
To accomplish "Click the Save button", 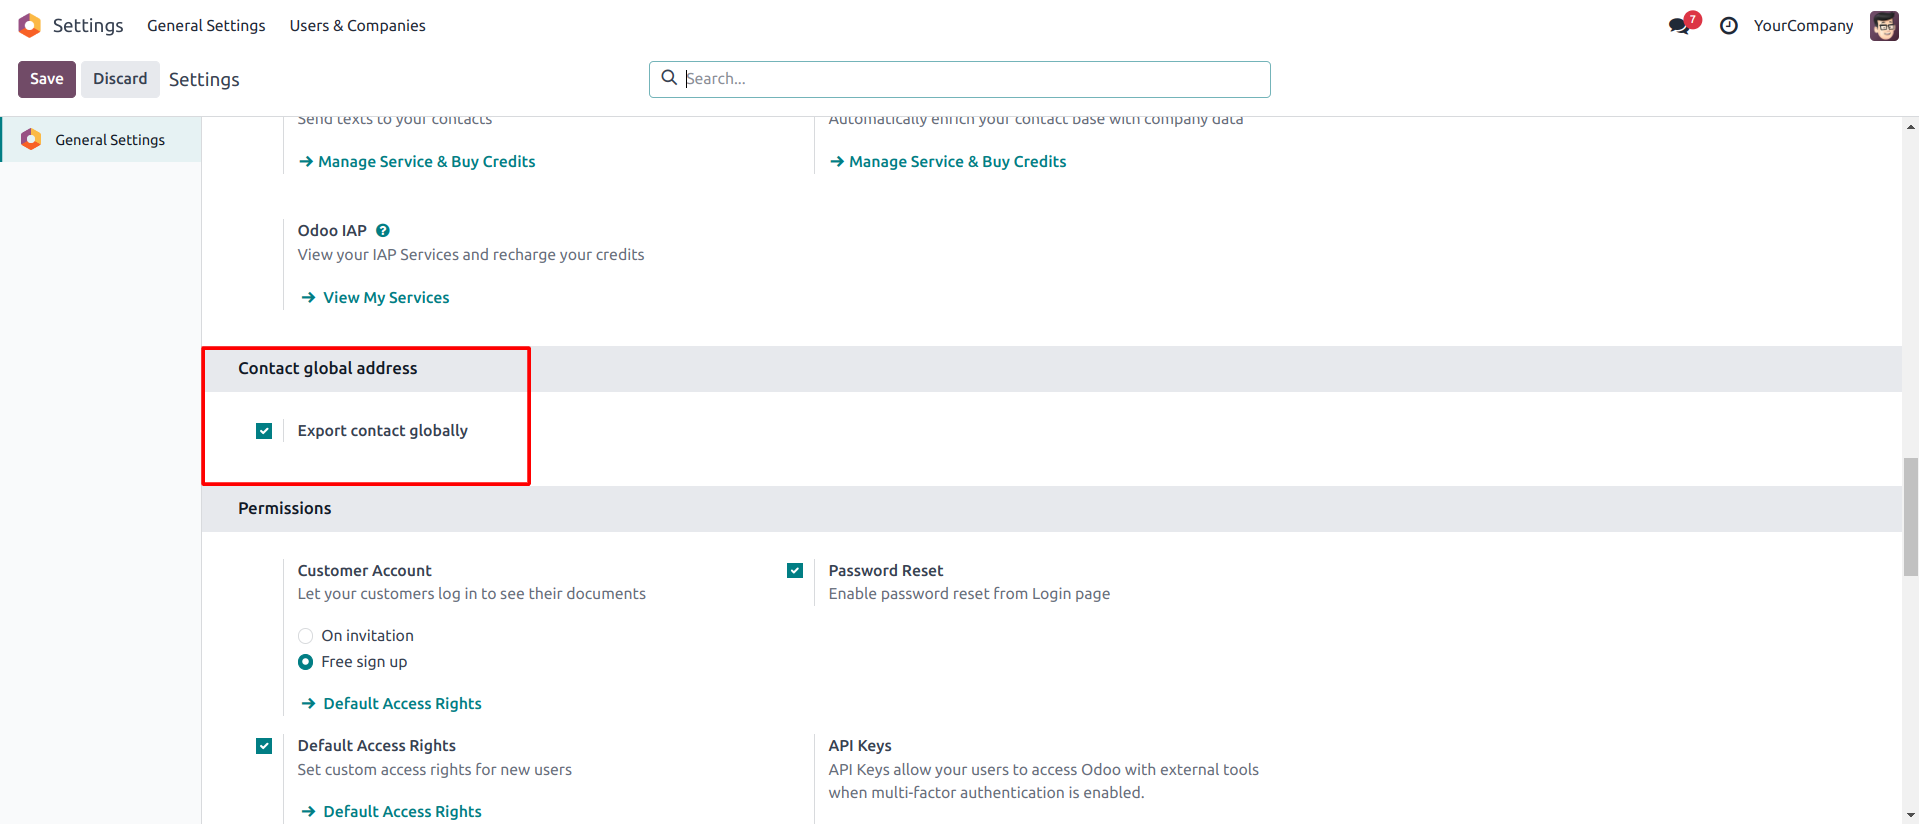I will click(47, 79).
